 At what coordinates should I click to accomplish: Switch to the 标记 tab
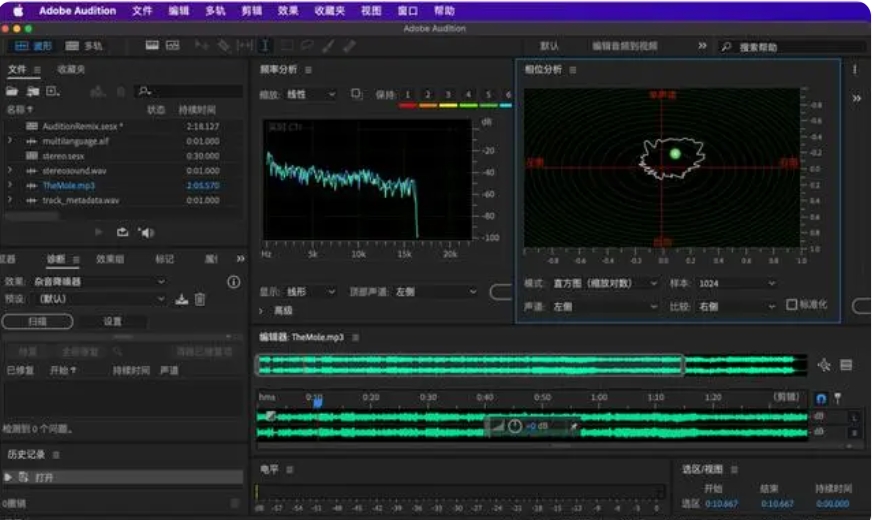pos(164,259)
